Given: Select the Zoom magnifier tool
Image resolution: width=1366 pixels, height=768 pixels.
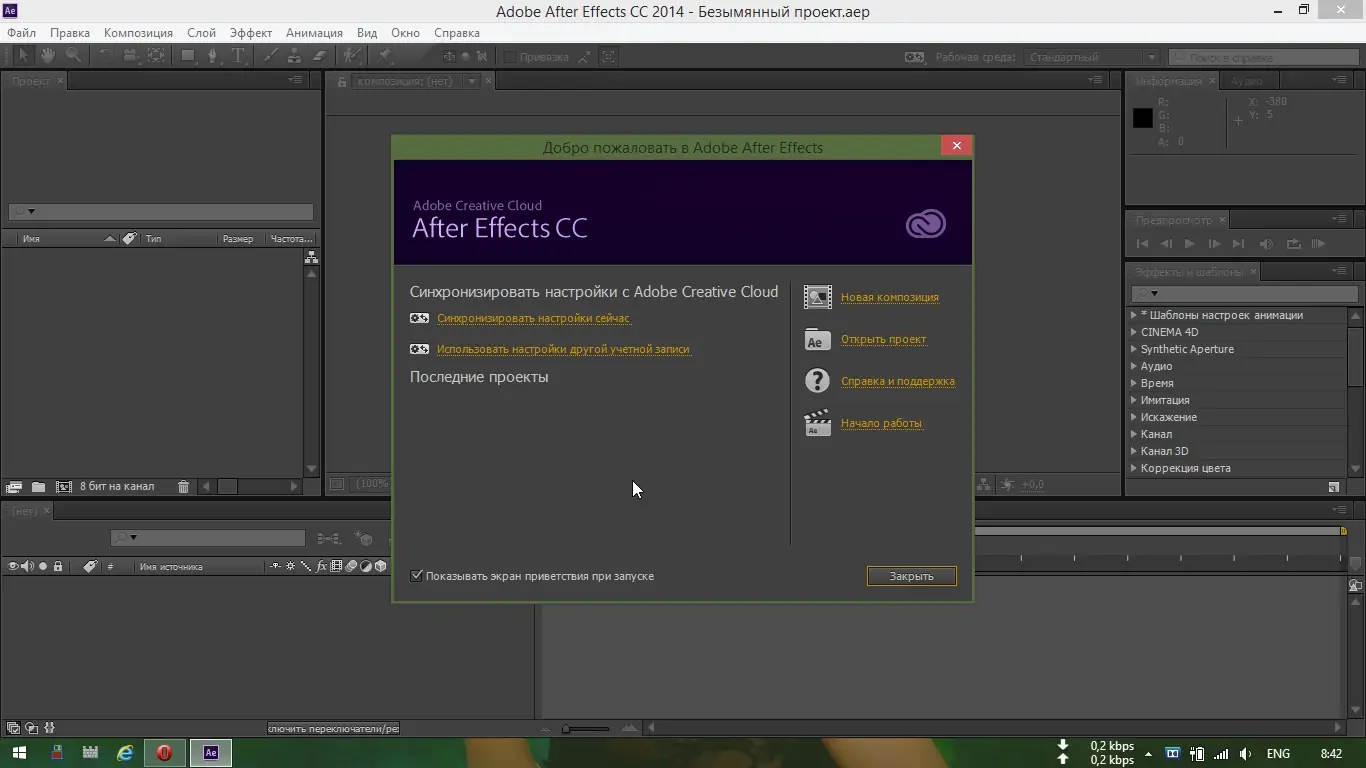Looking at the screenshot, I should click(73, 56).
